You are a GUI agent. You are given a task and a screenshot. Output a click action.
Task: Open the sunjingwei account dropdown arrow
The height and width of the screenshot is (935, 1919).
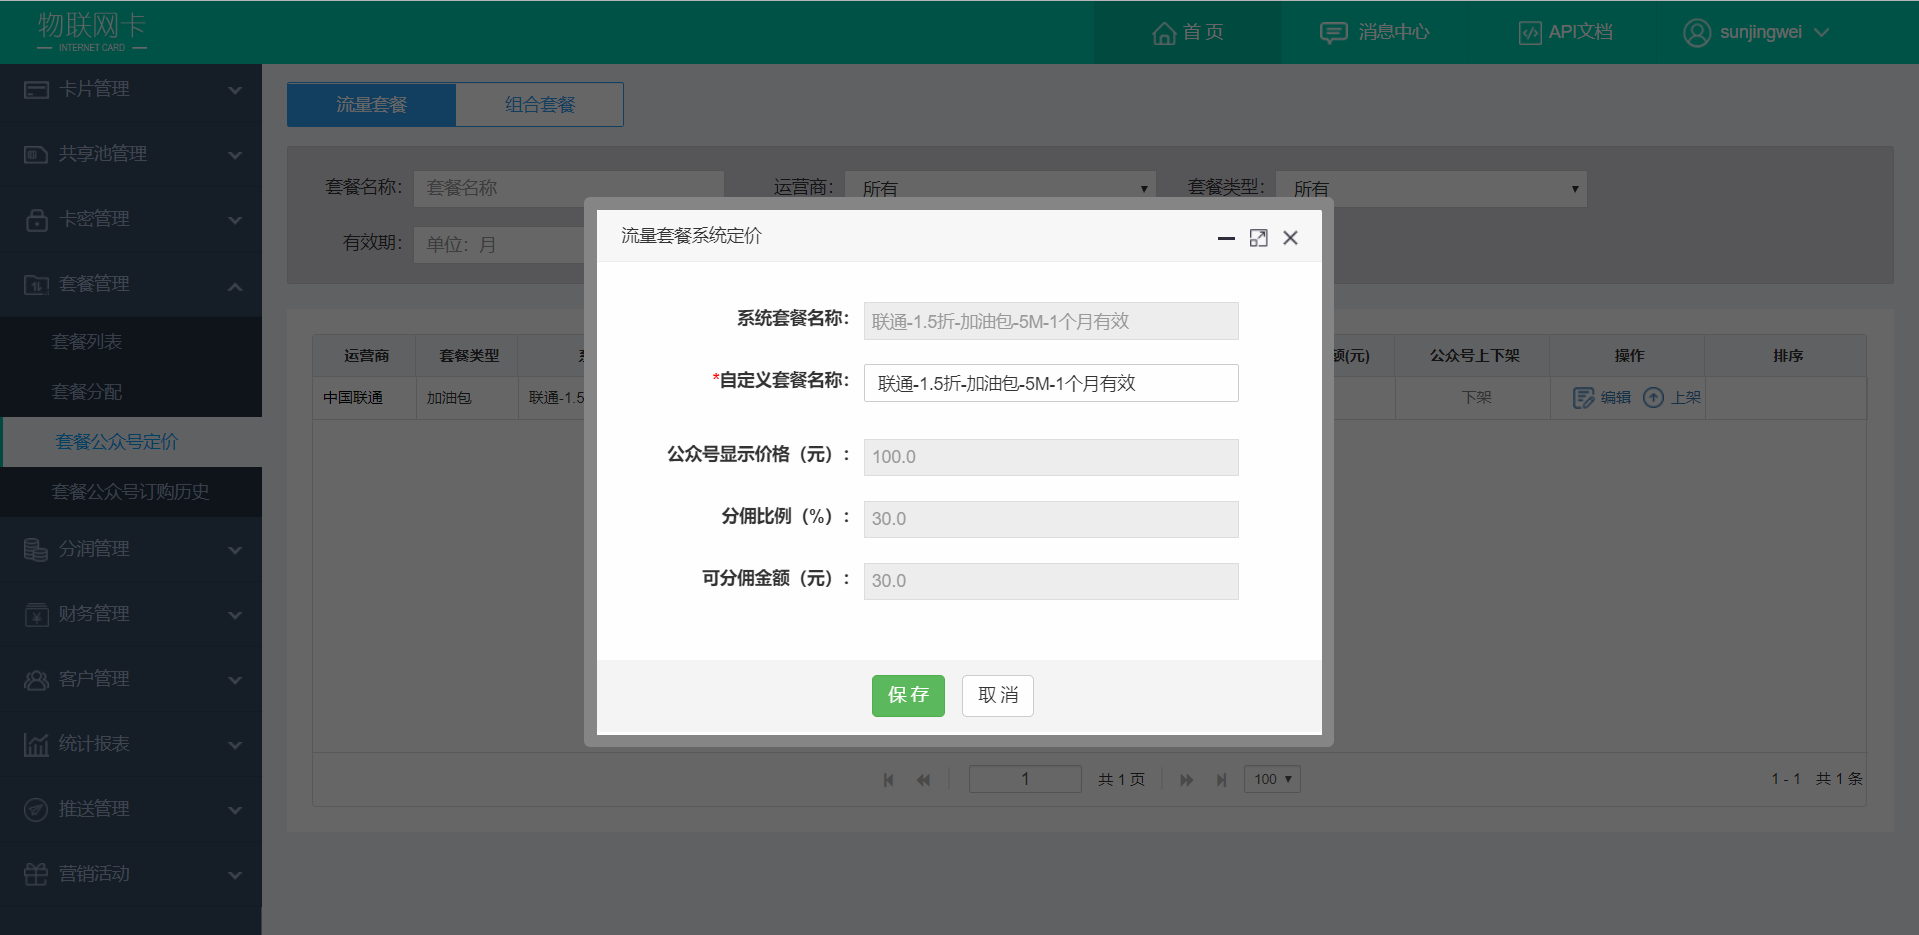[x=1822, y=33]
